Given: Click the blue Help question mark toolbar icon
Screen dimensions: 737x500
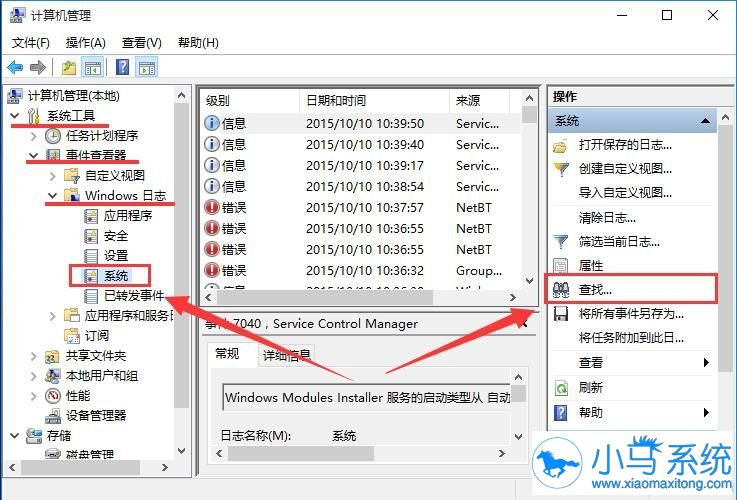Looking at the screenshot, I should coord(122,67).
